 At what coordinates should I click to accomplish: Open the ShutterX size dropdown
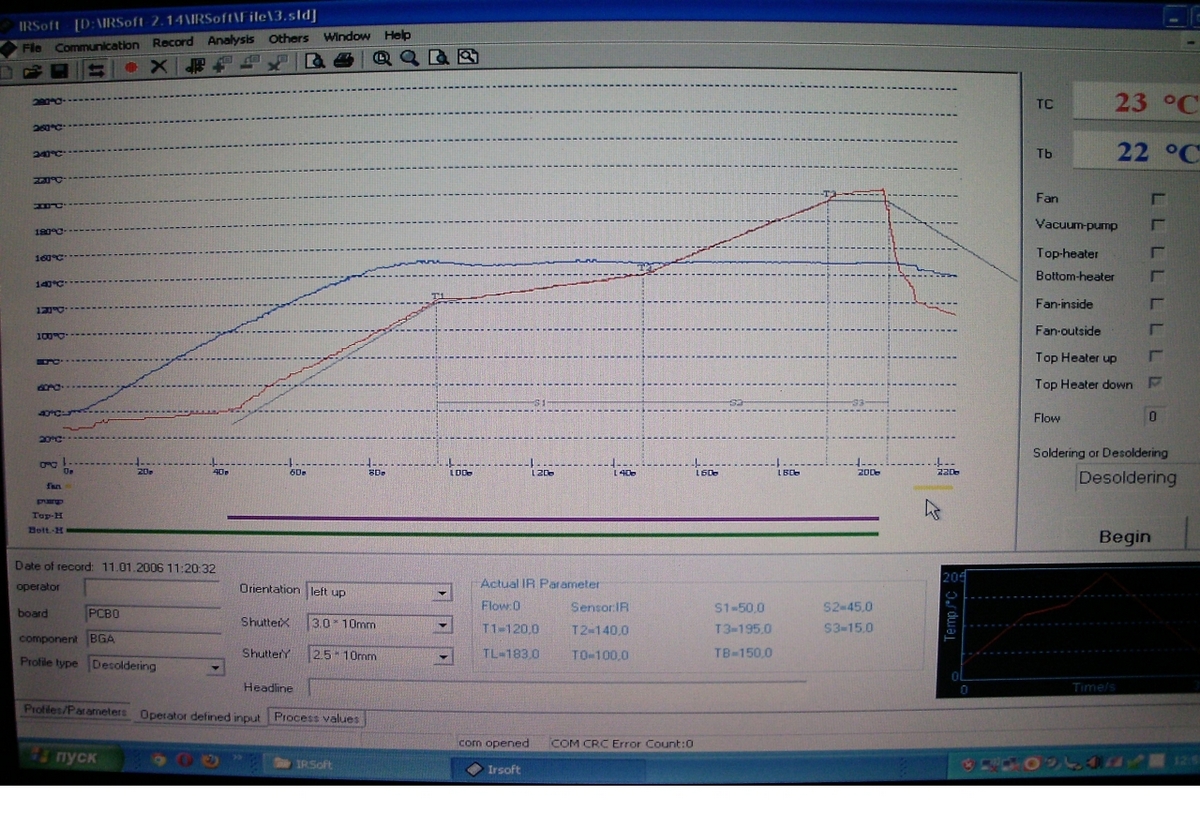pyautogui.click(x=442, y=626)
